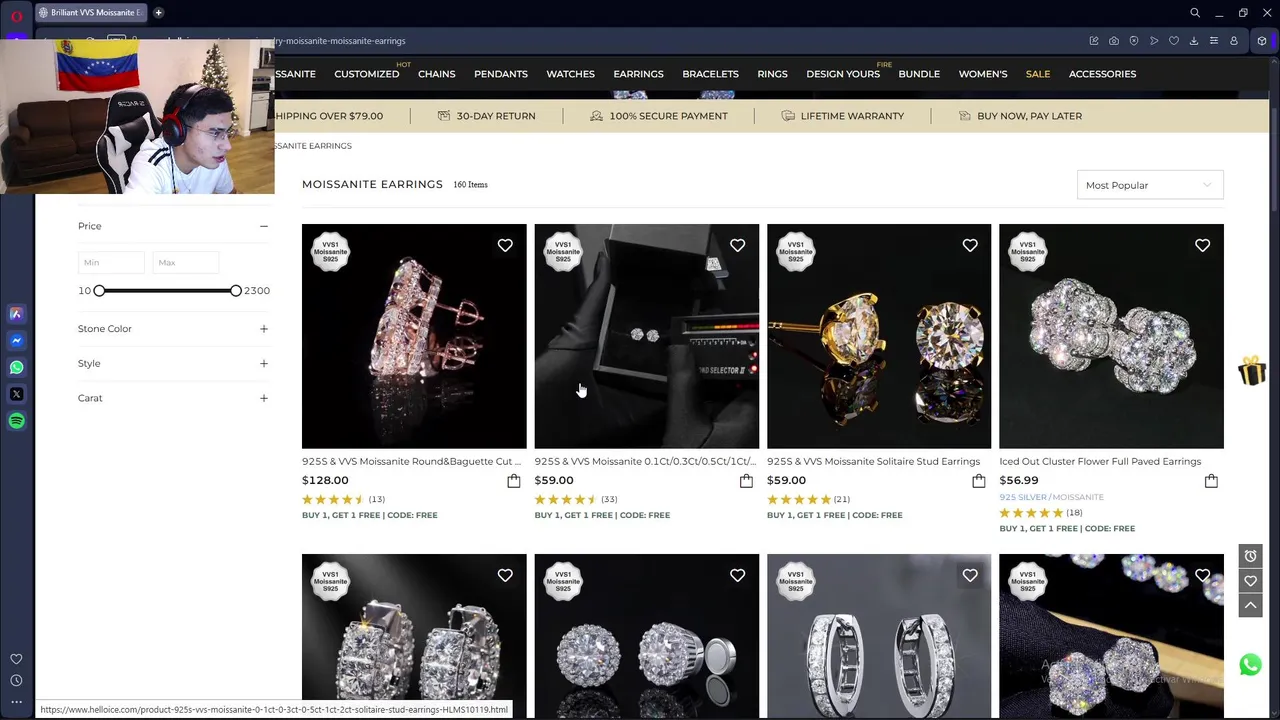The width and height of the screenshot is (1280, 720).
Task: Expand the Stone Color filter
Action: (173, 329)
